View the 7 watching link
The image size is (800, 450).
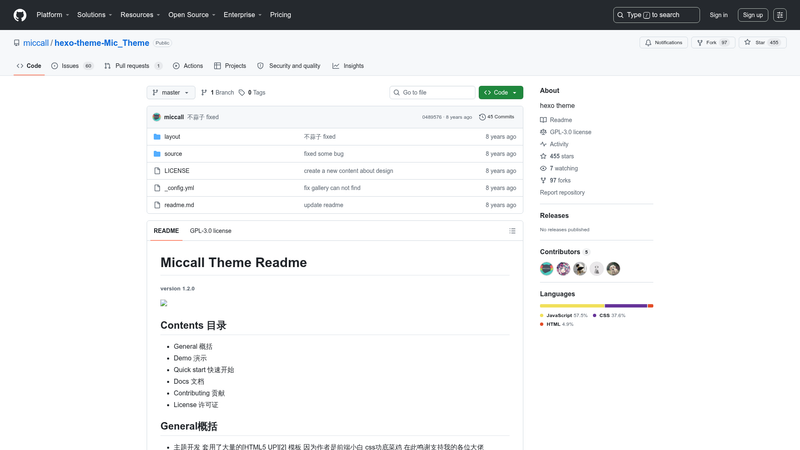click(559, 168)
